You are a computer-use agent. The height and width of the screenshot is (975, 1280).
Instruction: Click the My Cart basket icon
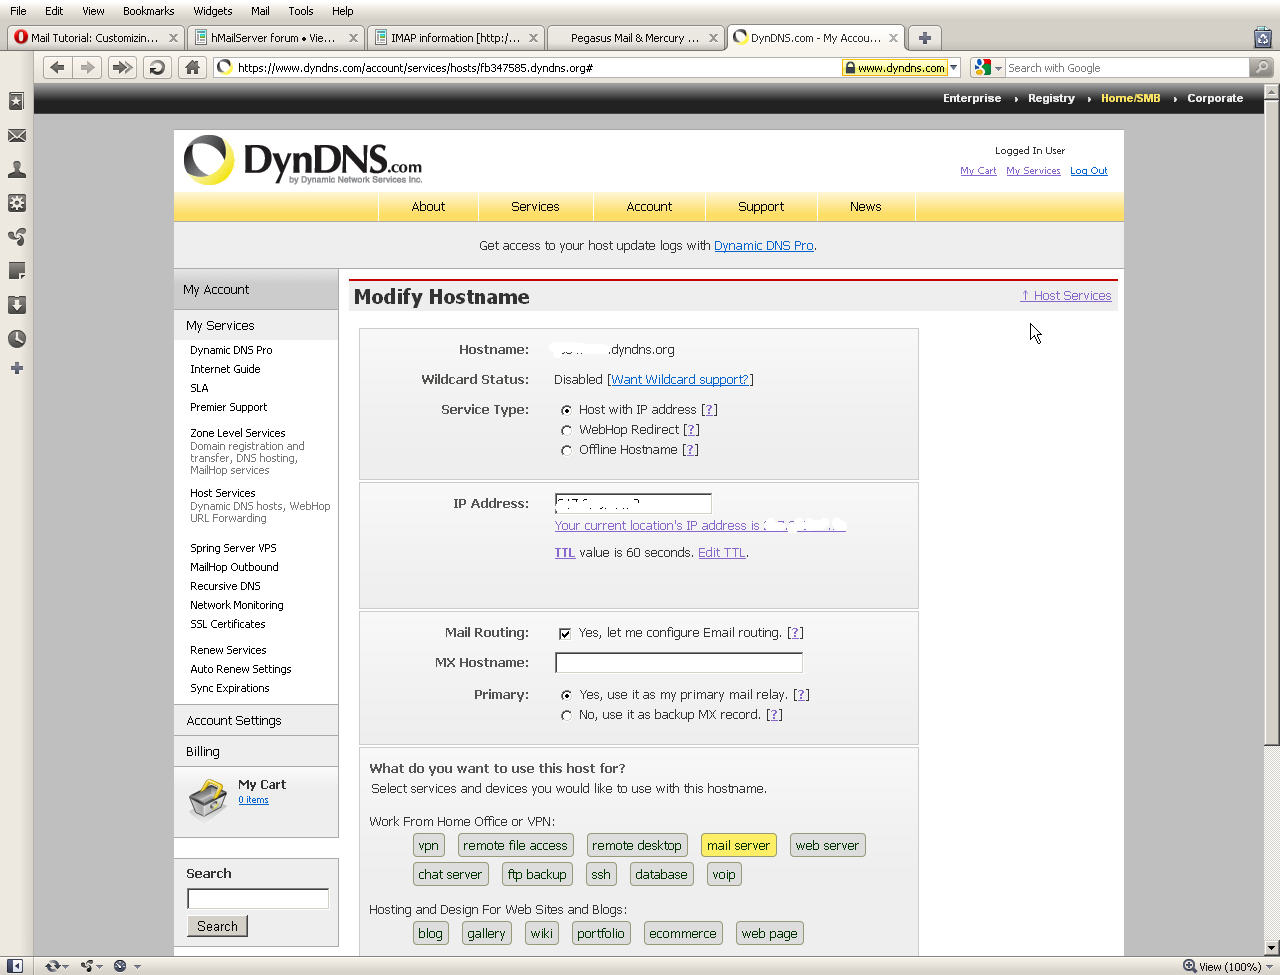coord(208,797)
